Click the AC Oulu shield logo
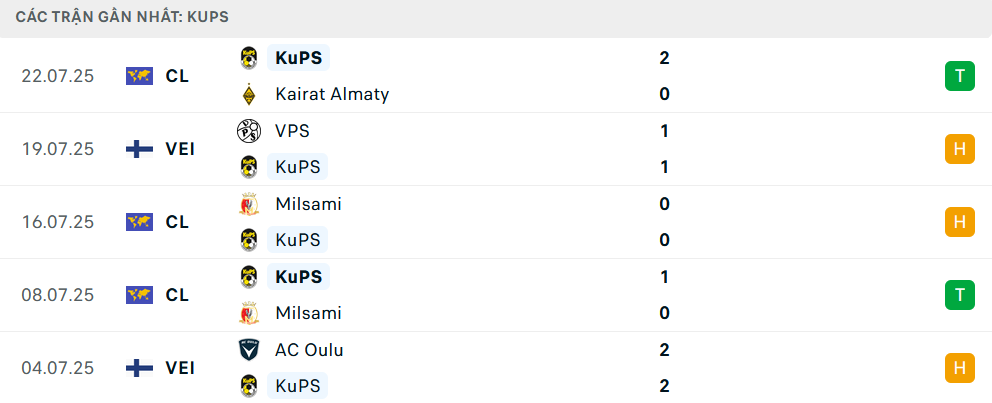992x403 pixels. pos(249,350)
